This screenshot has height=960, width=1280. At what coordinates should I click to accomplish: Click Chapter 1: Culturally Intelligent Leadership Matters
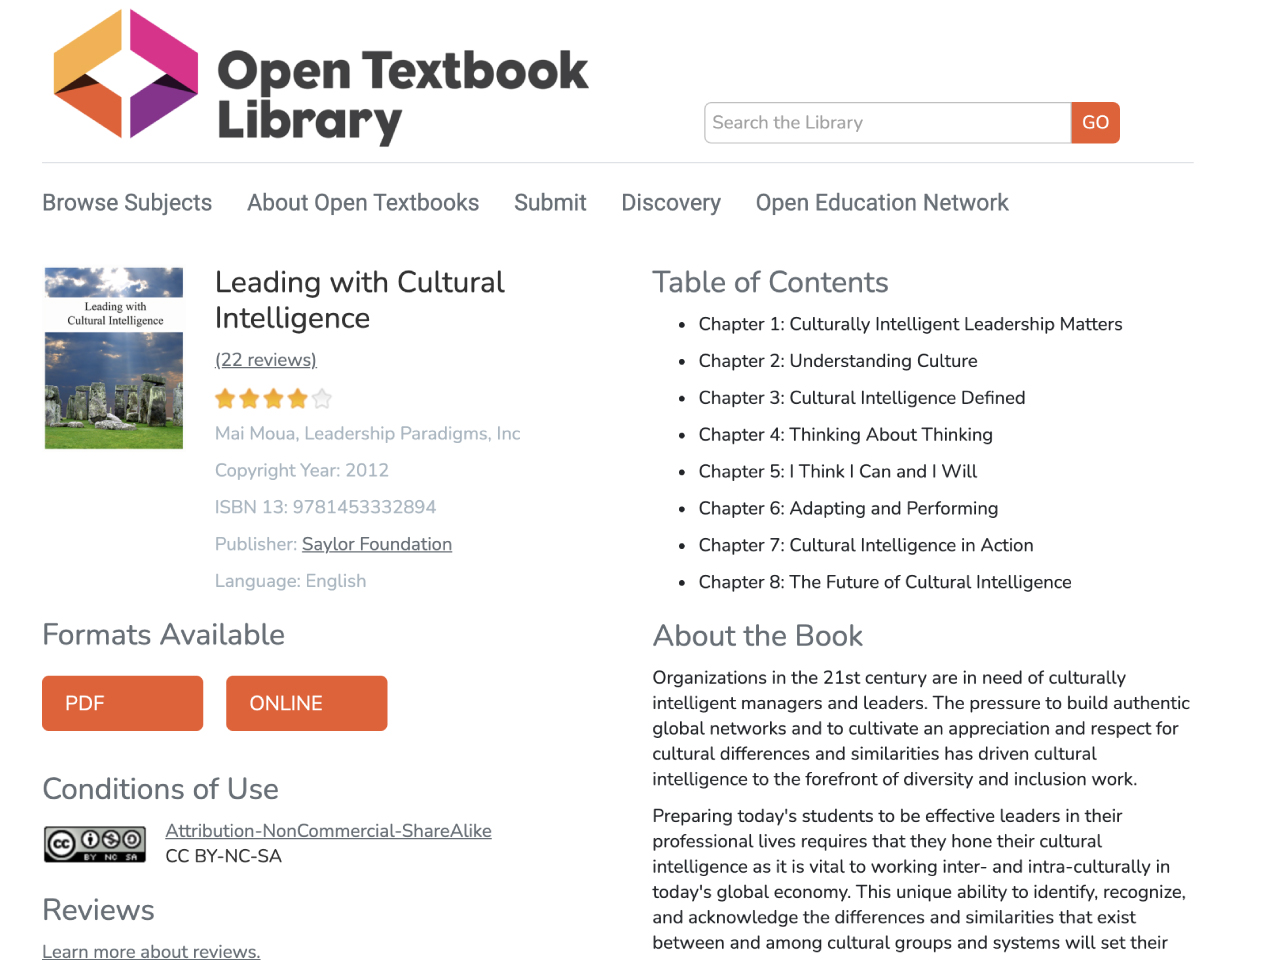point(910,324)
